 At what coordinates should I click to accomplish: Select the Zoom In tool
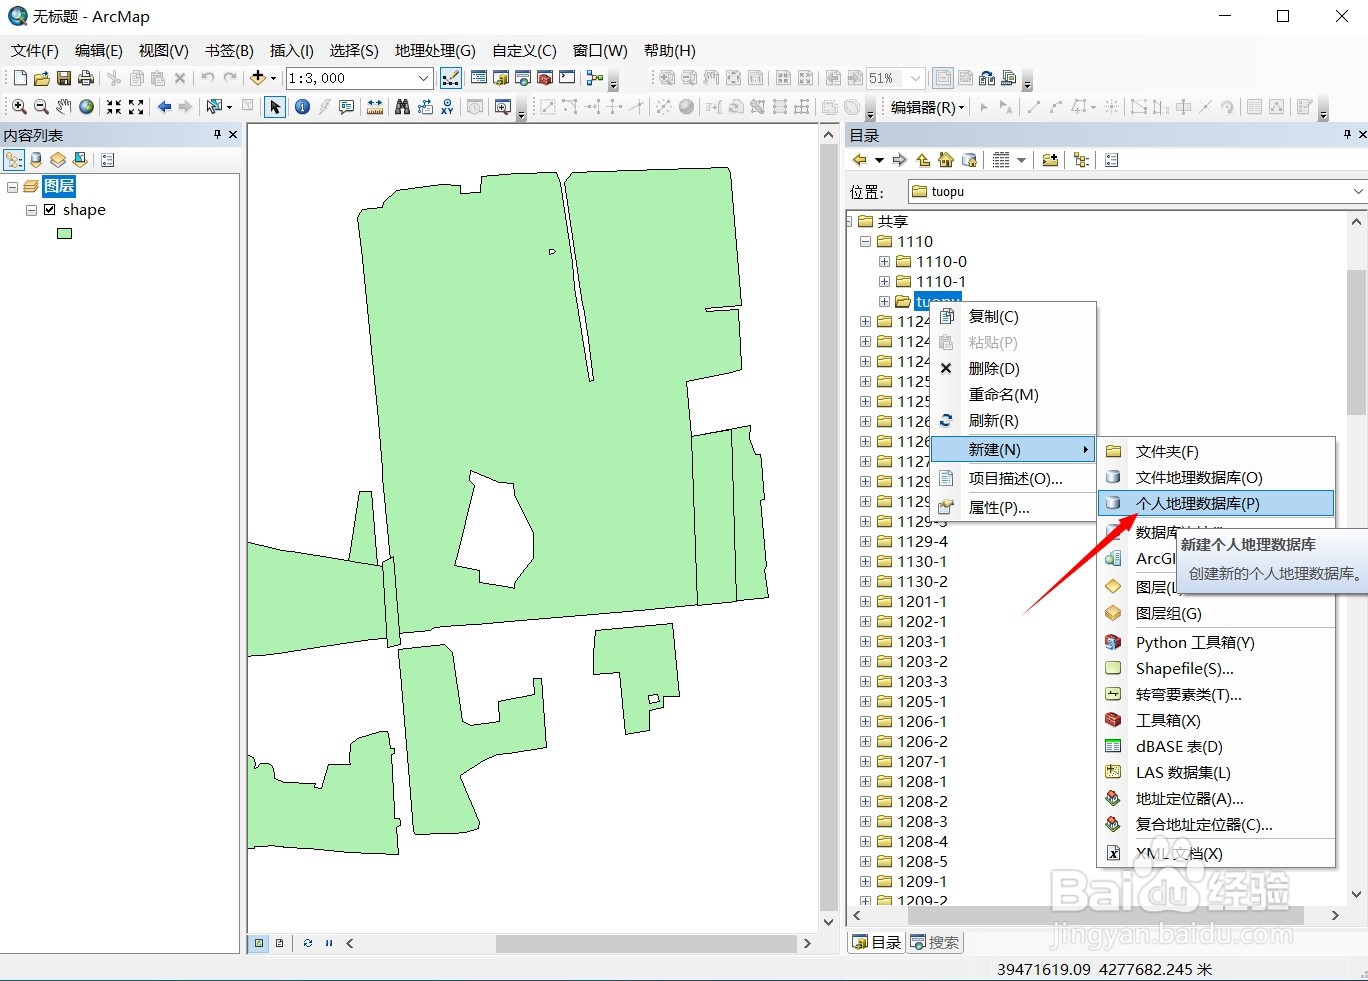[19, 107]
